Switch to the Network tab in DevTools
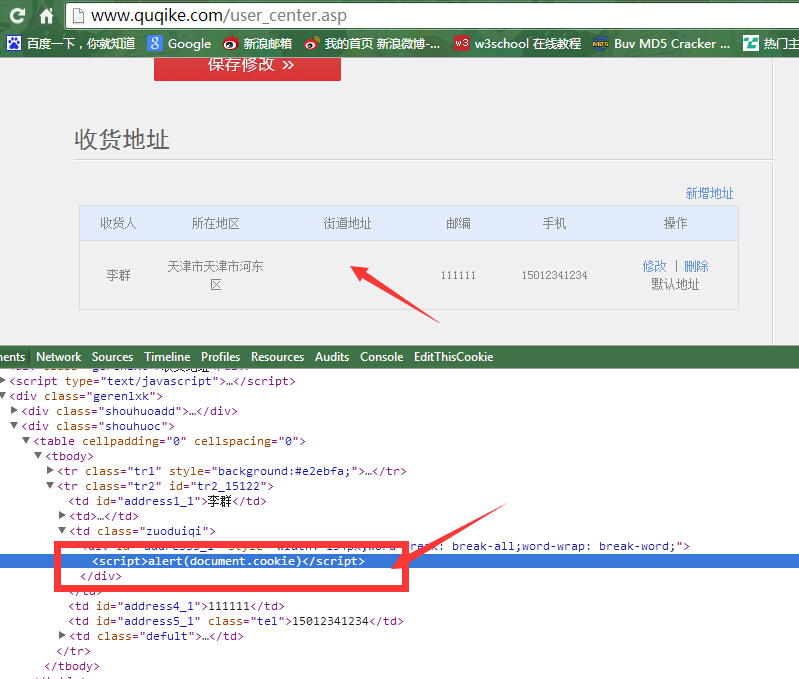799x679 pixels. pyautogui.click(x=59, y=357)
